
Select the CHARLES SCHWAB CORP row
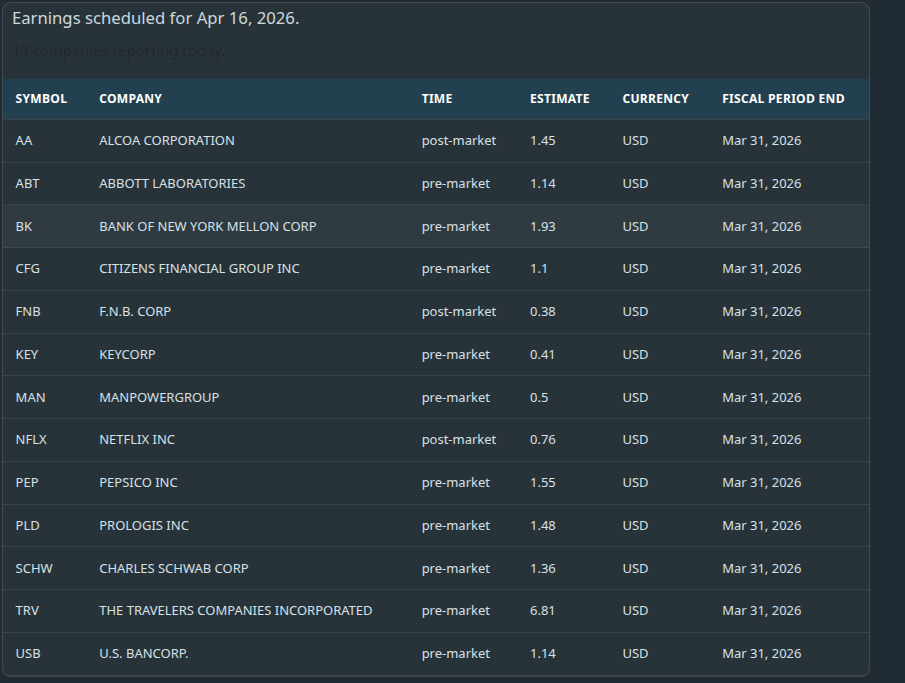pyautogui.click(x=174, y=569)
